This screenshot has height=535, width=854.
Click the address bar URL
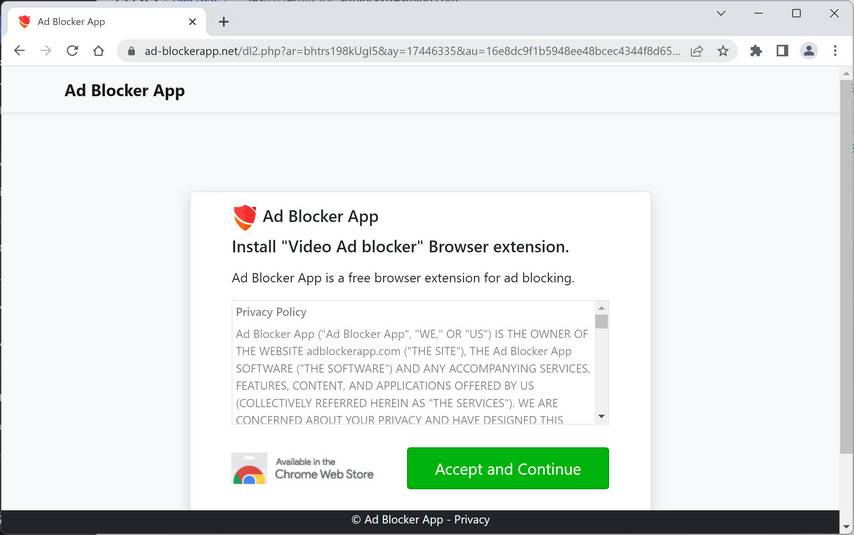[412, 51]
